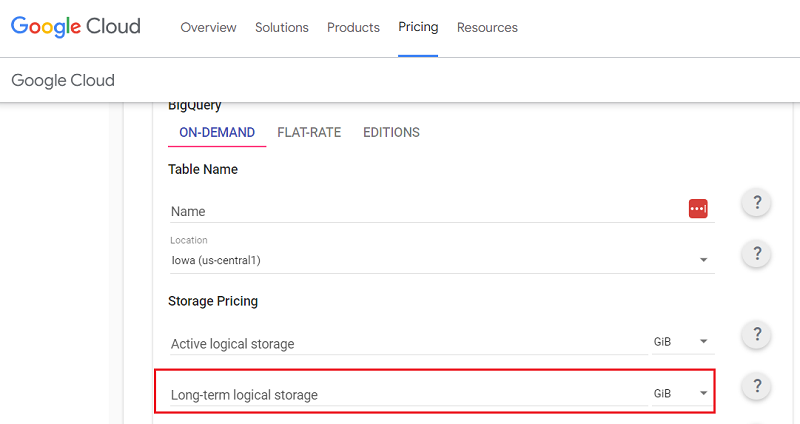
Task: Focus the Long-term logical storage input field
Action: pos(409,394)
